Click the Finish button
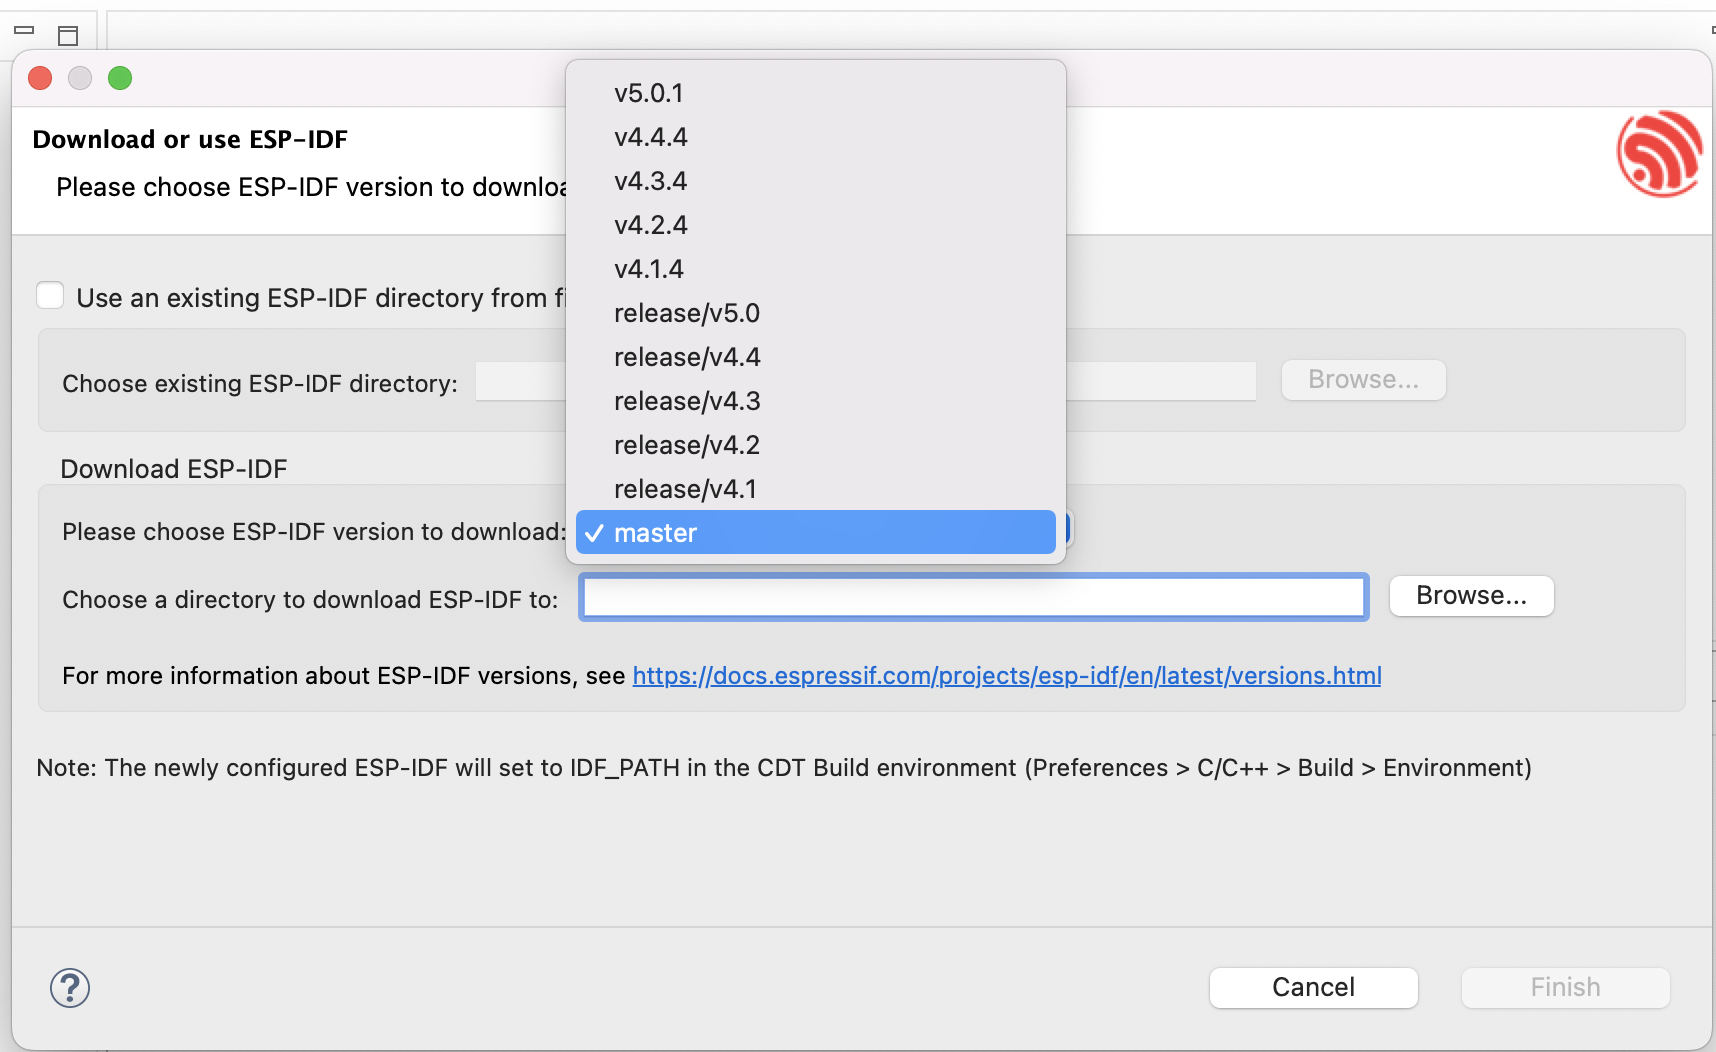This screenshot has height=1052, width=1716. point(1564,987)
